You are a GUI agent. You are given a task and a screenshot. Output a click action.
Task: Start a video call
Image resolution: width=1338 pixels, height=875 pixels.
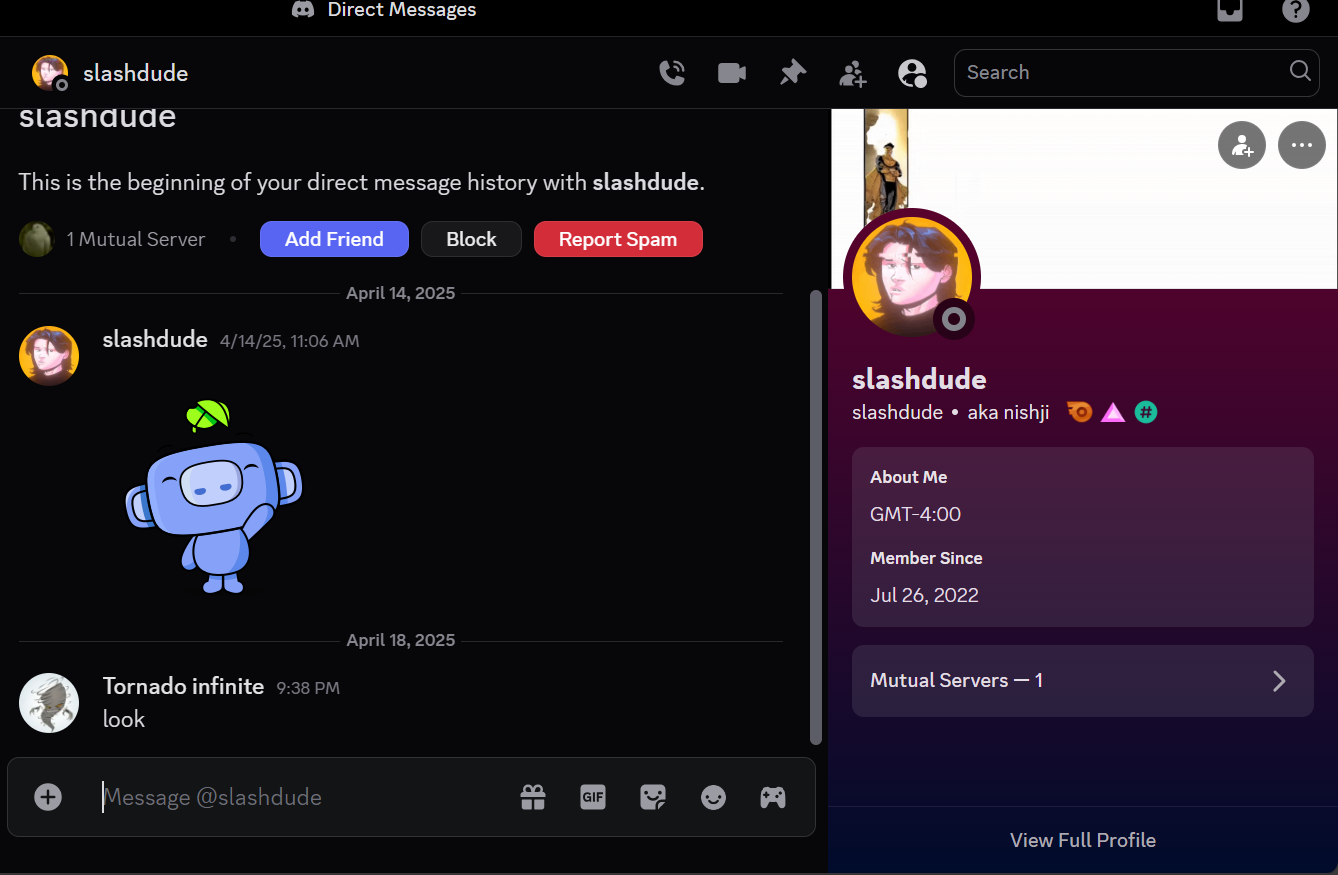(x=732, y=73)
